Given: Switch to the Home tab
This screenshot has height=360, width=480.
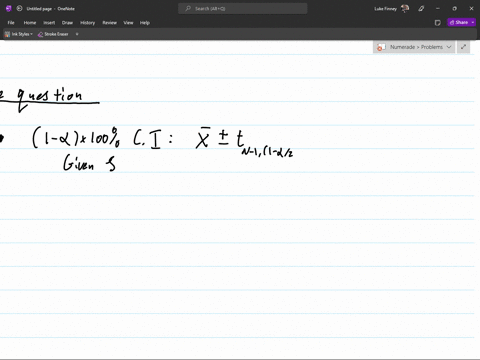Looking at the screenshot, I should click(x=30, y=23).
